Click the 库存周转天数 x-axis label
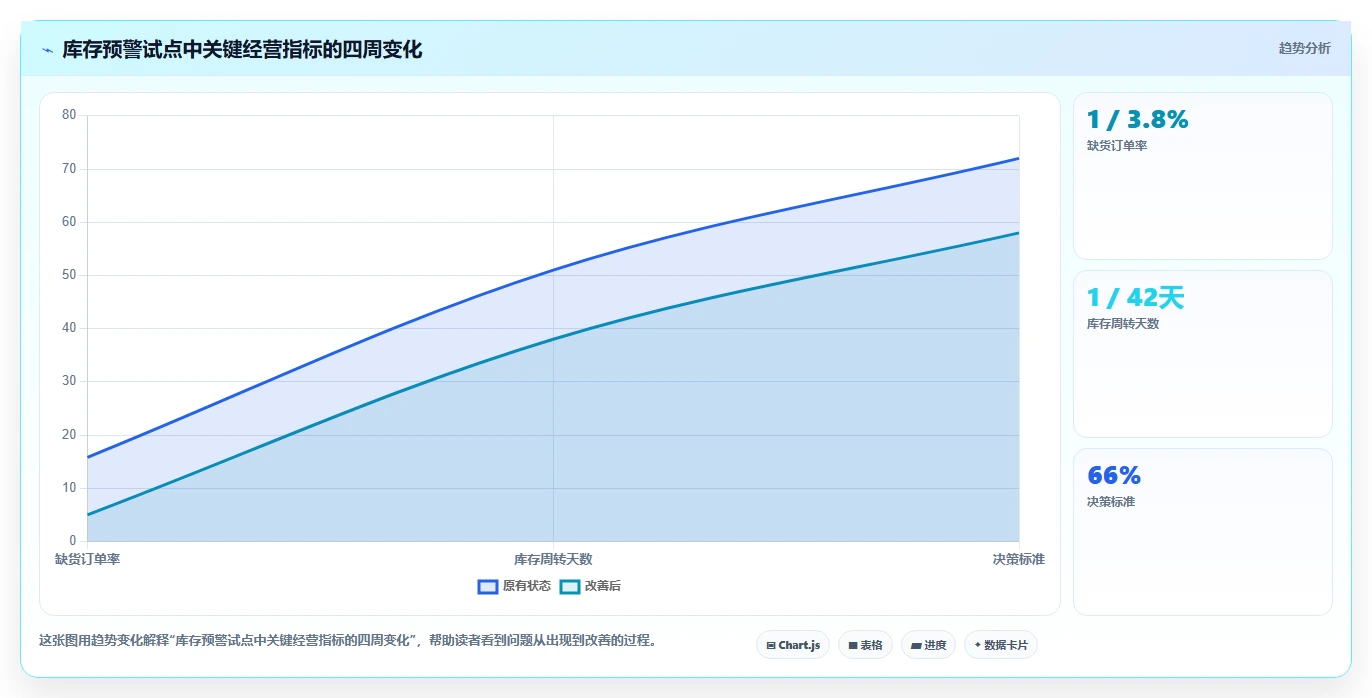The width and height of the screenshot is (1372, 698). point(553,559)
